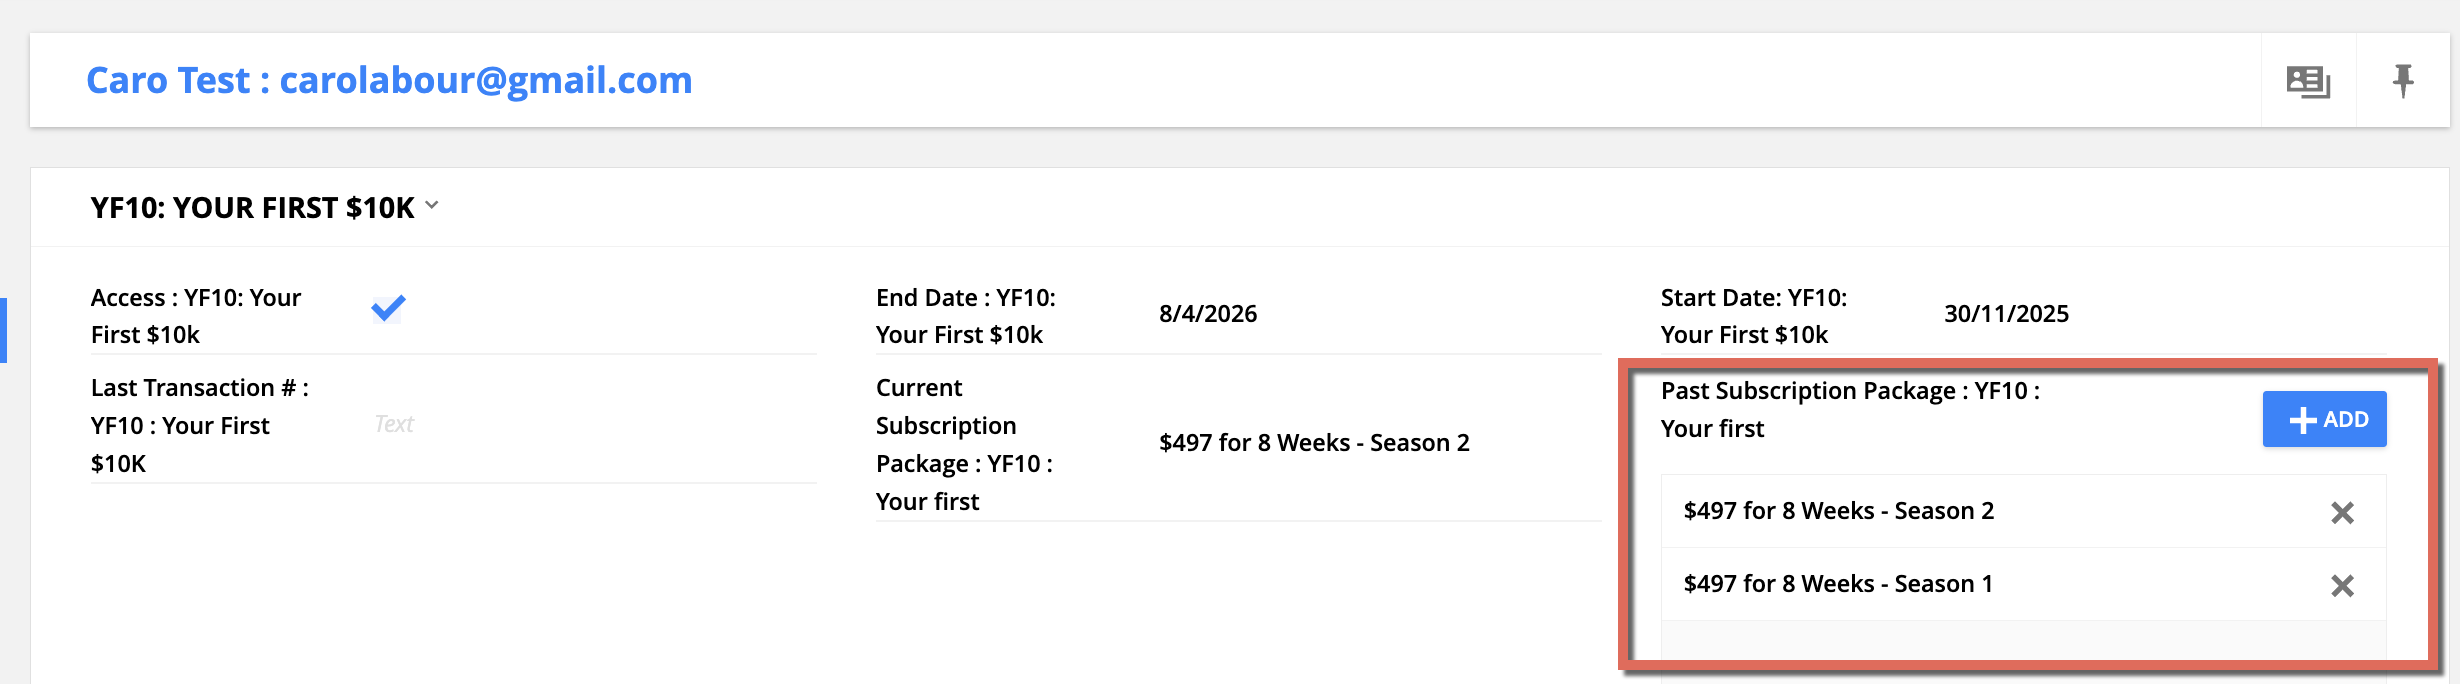Click the pin icon in header
2460x684 pixels.
point(2403,81)
